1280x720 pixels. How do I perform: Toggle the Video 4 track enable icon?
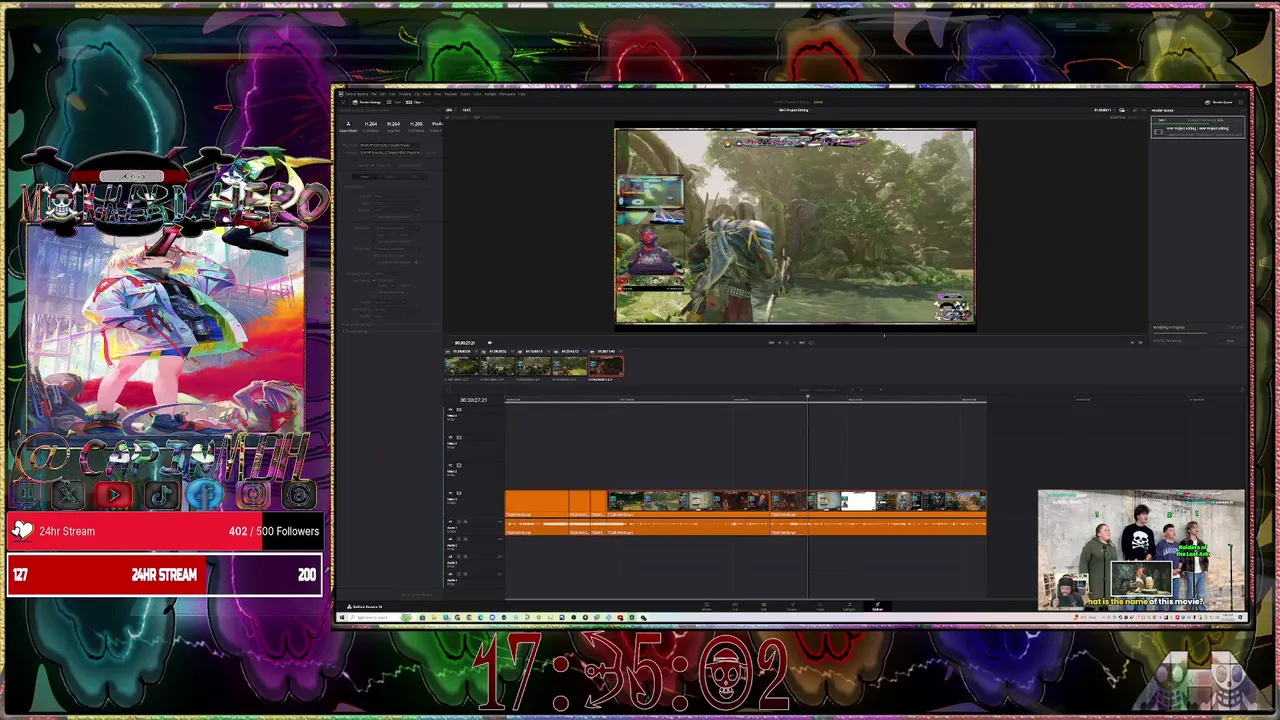click(459, 409)
